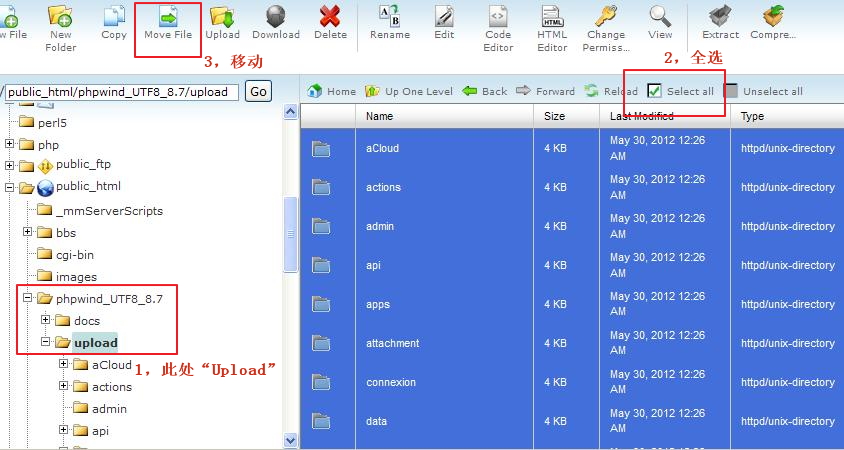Click the Compress toolbar icon

[773, 16]
